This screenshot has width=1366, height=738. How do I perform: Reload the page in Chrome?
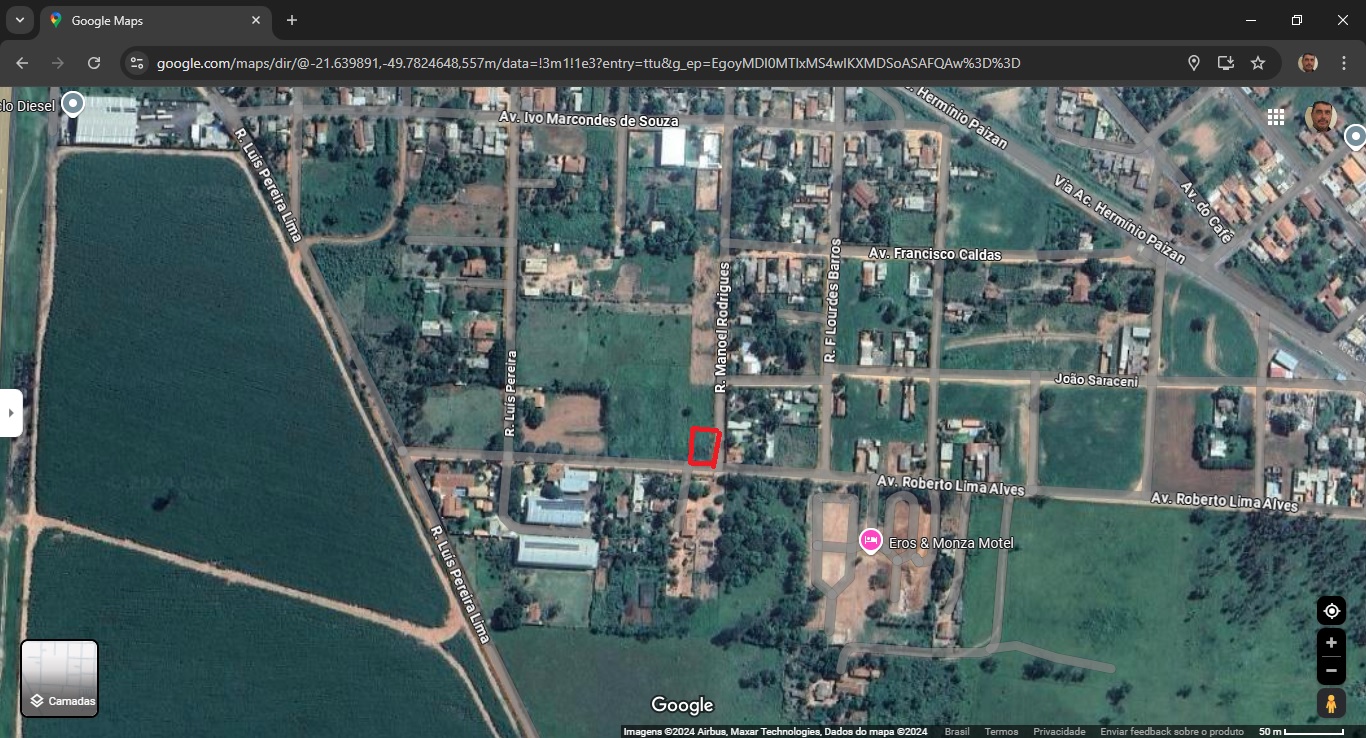pyautogui.click(x=94, y=63)
